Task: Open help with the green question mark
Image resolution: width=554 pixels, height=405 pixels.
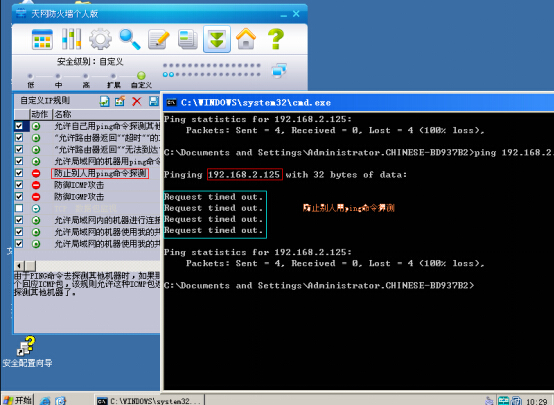Action: 276,39
